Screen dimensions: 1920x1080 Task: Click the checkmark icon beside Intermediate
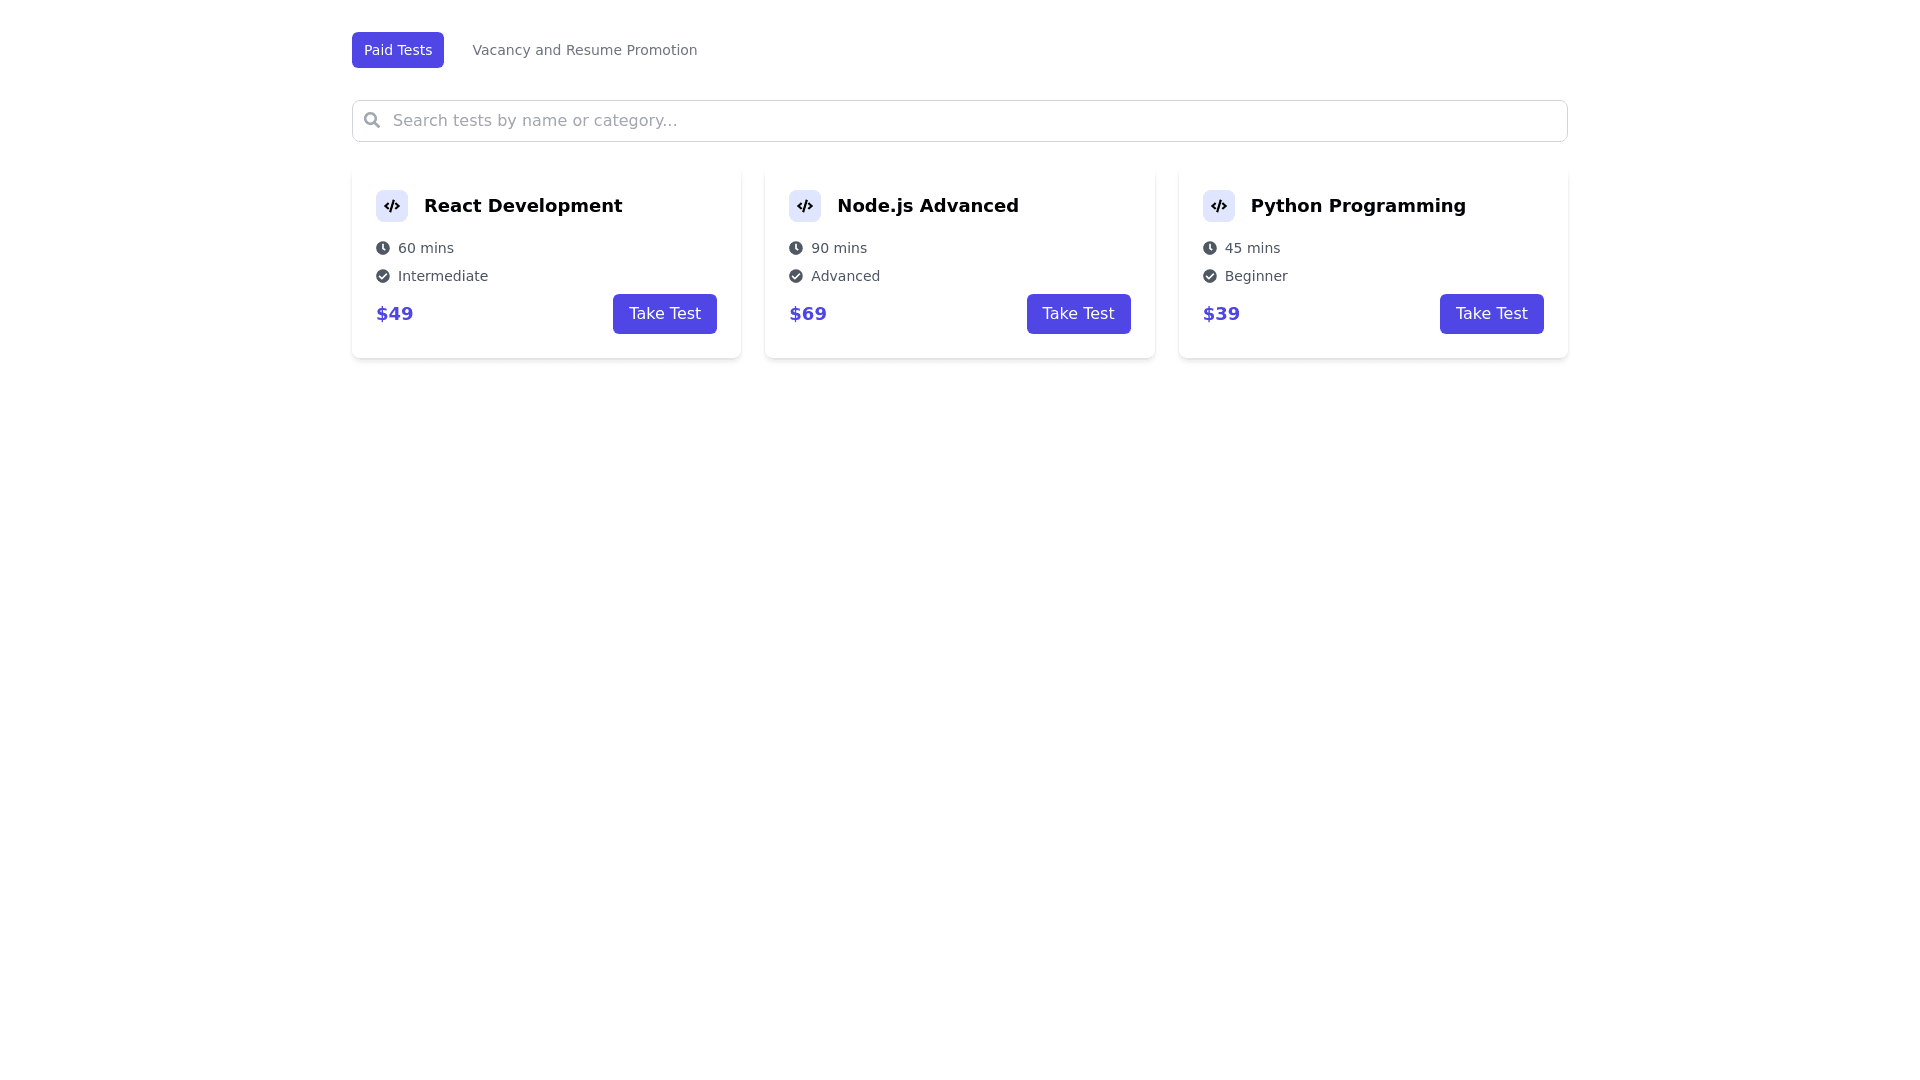tap(383, 276)
